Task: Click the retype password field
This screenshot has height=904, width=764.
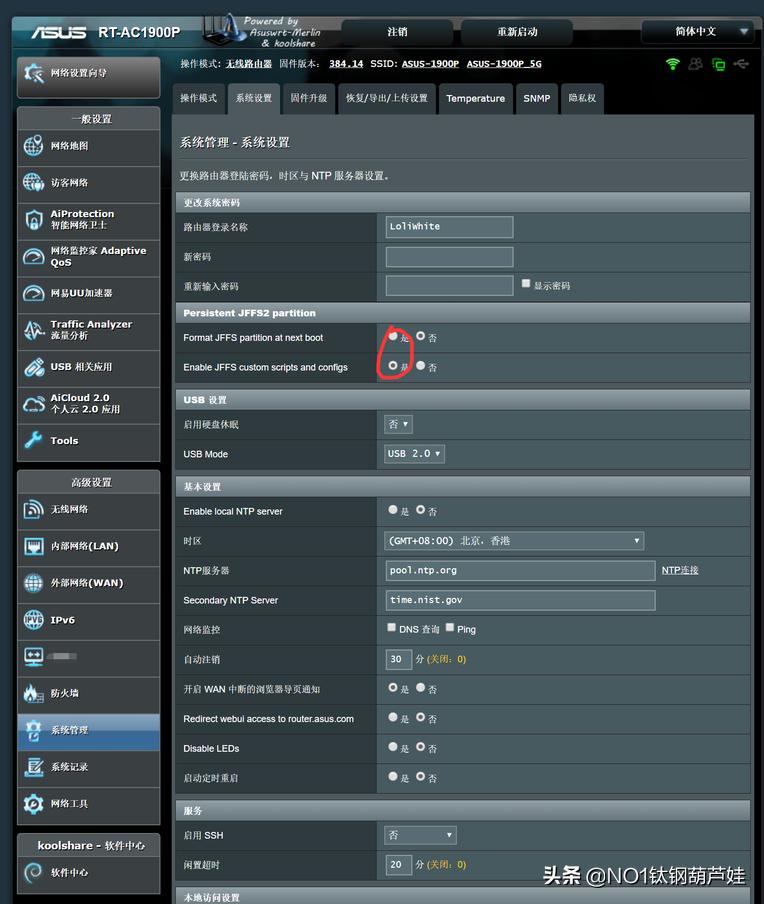Action: (449, 285)
